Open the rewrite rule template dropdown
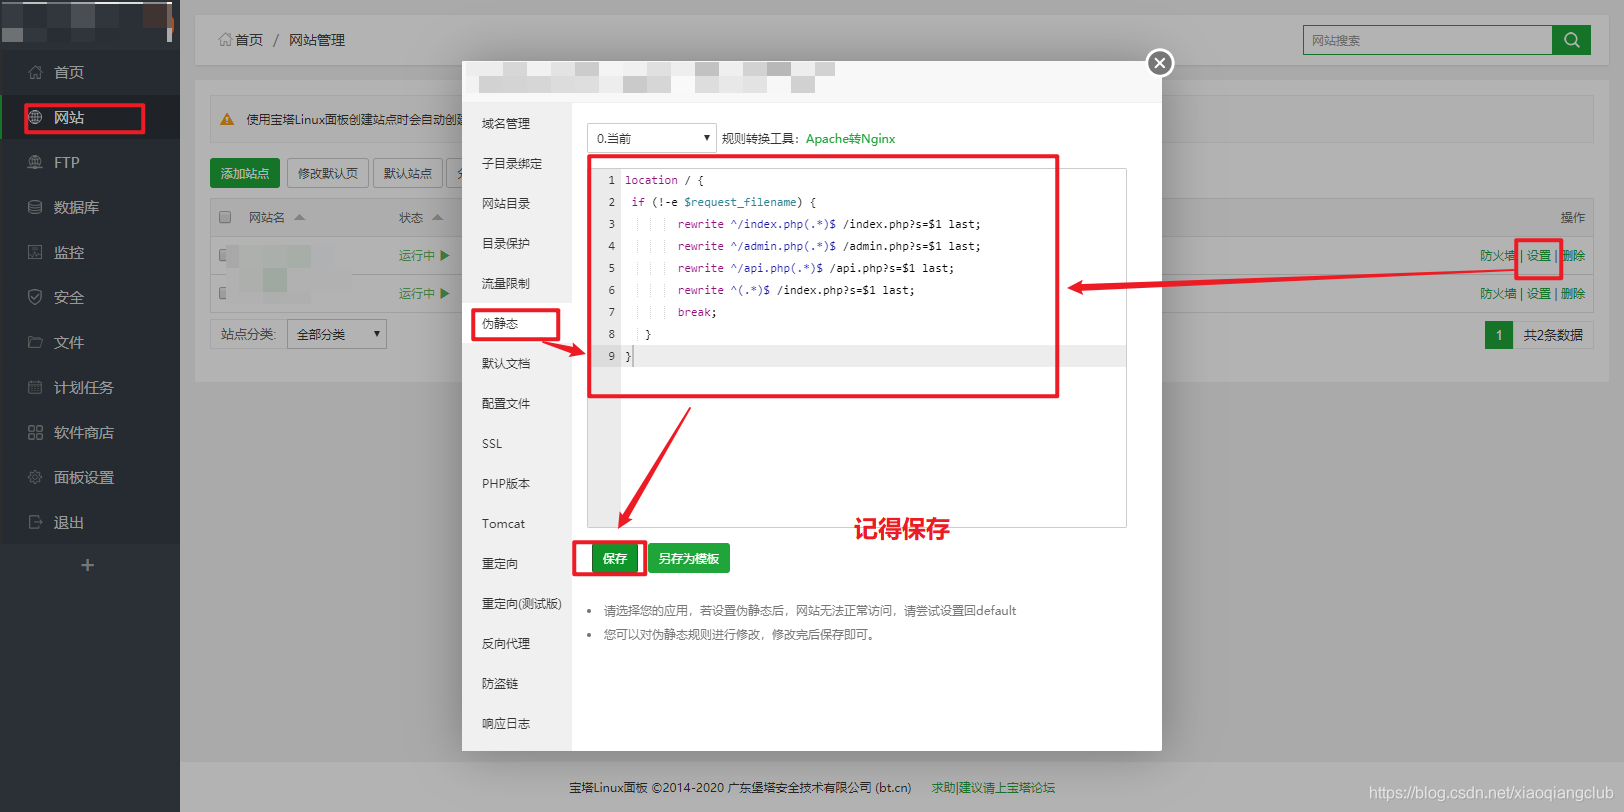Screen dimensions: 1624x812 (651, 138)
